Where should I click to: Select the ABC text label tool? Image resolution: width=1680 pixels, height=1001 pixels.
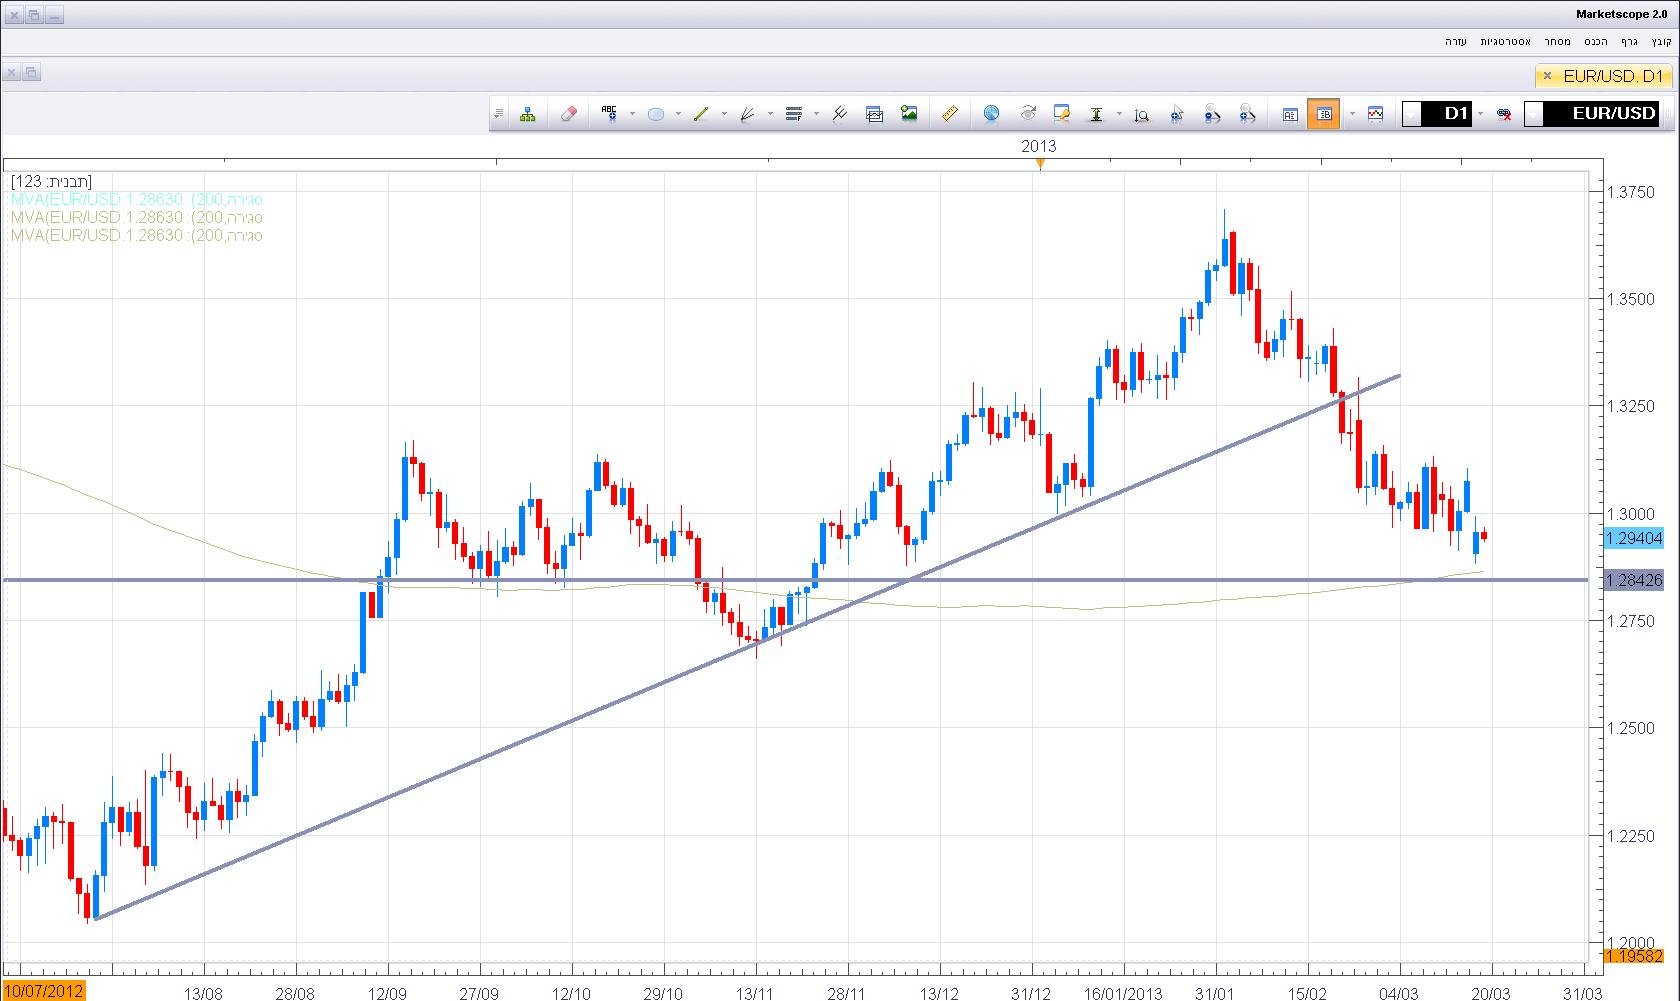click(x=609, y=114)
